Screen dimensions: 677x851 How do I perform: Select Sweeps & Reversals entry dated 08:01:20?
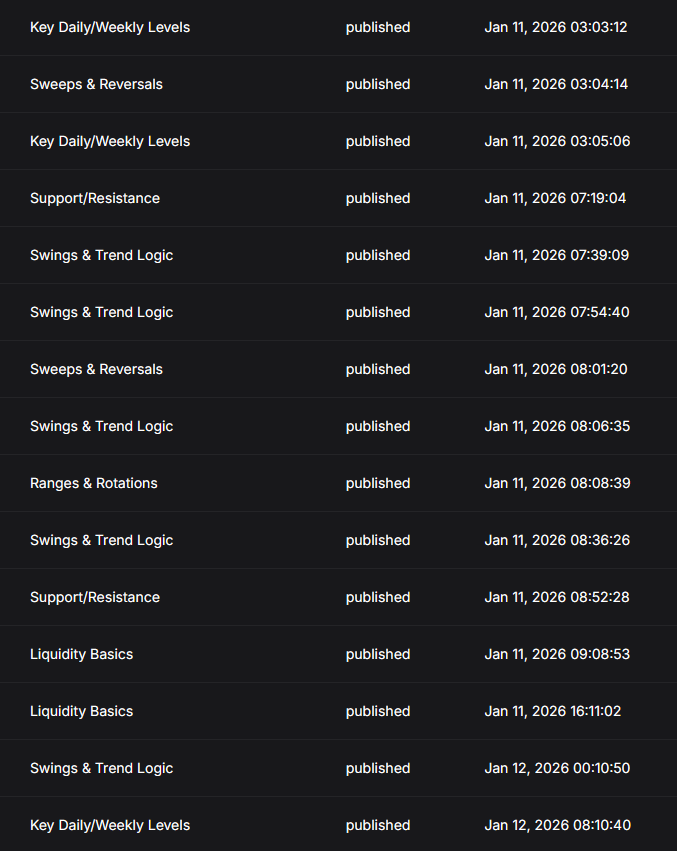[x=96, y=369]
